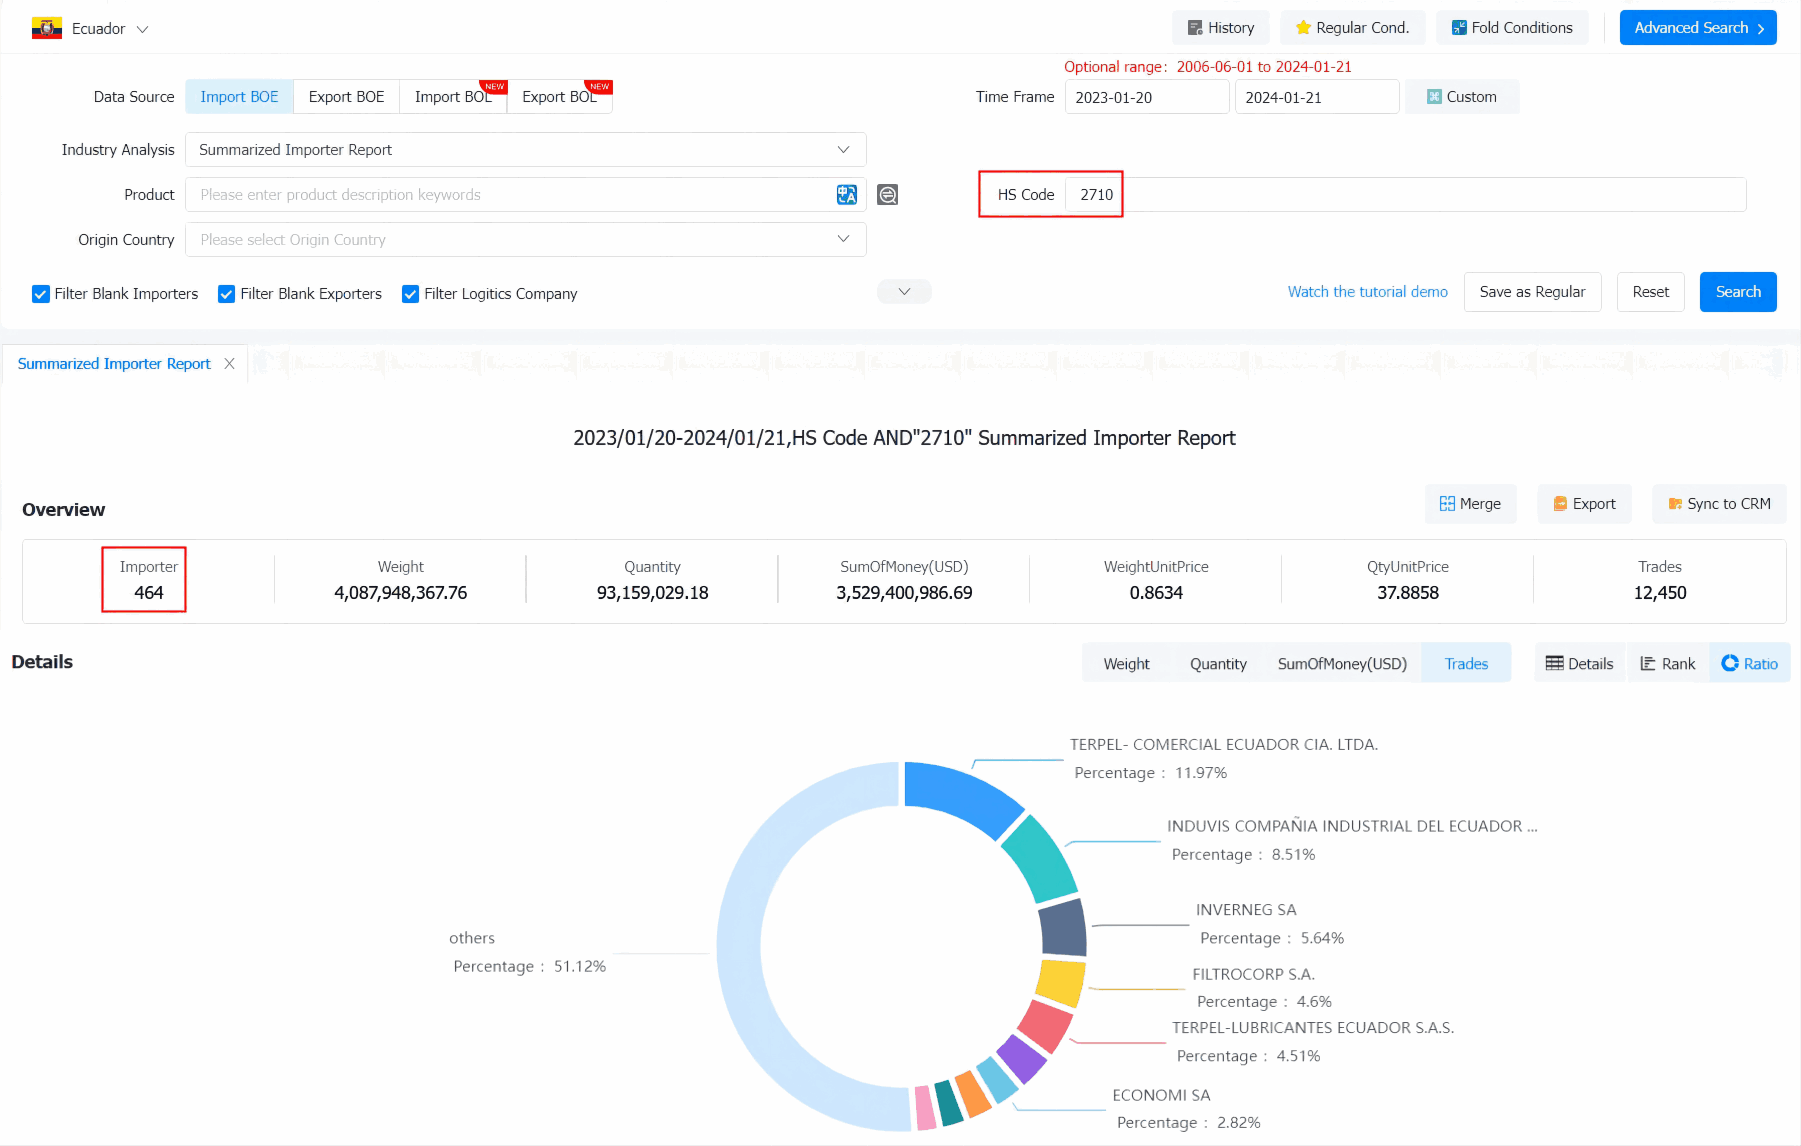This screenshot has width=1801, height=1146.
Task: Switch to the Ratio chart view
Action: pos(1749,663)
